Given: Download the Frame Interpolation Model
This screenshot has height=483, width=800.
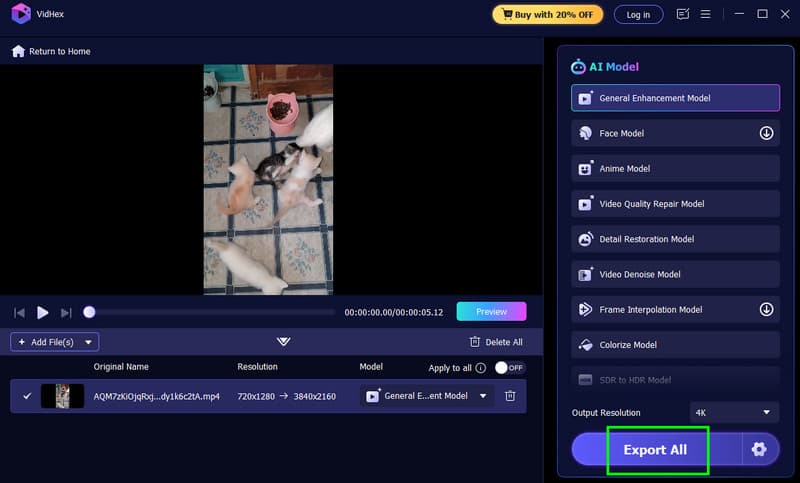Looking at the screenshot, I should (x=766, y=310).
